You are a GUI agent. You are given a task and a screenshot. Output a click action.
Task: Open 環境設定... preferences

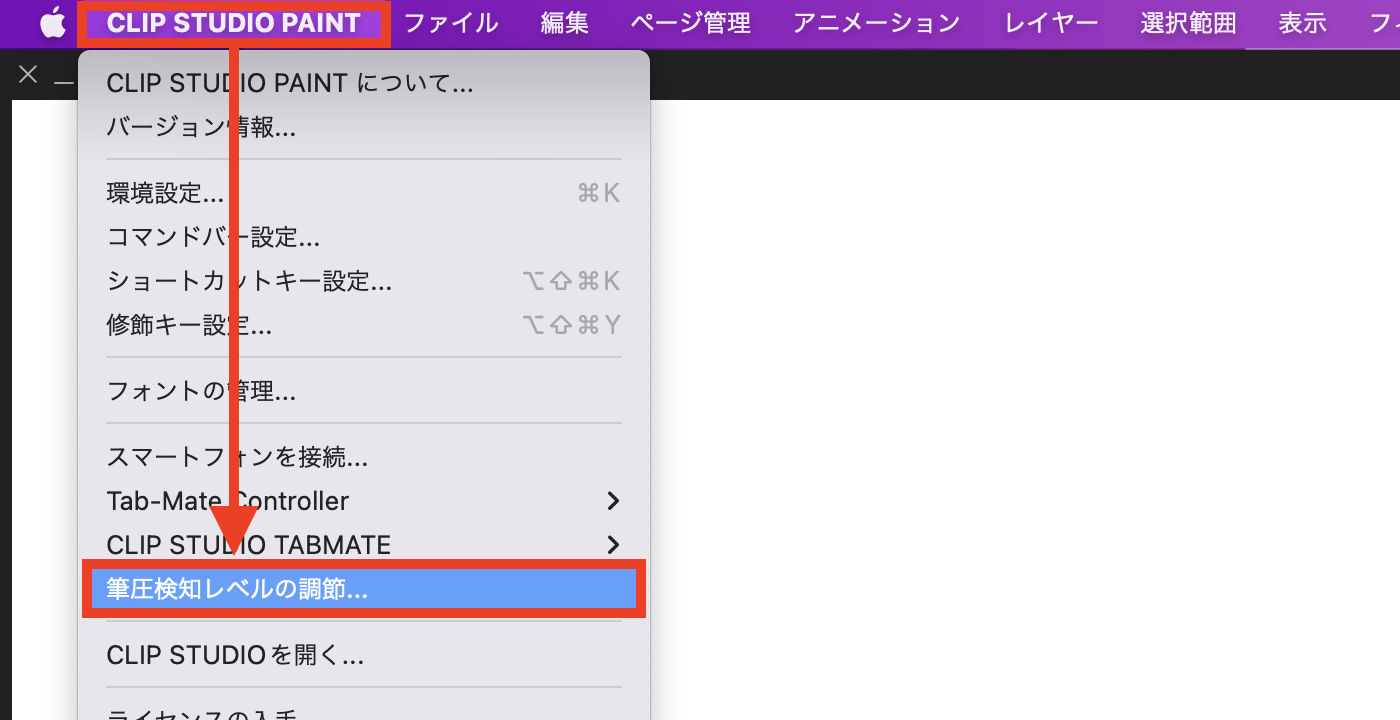tap(165, 193)
